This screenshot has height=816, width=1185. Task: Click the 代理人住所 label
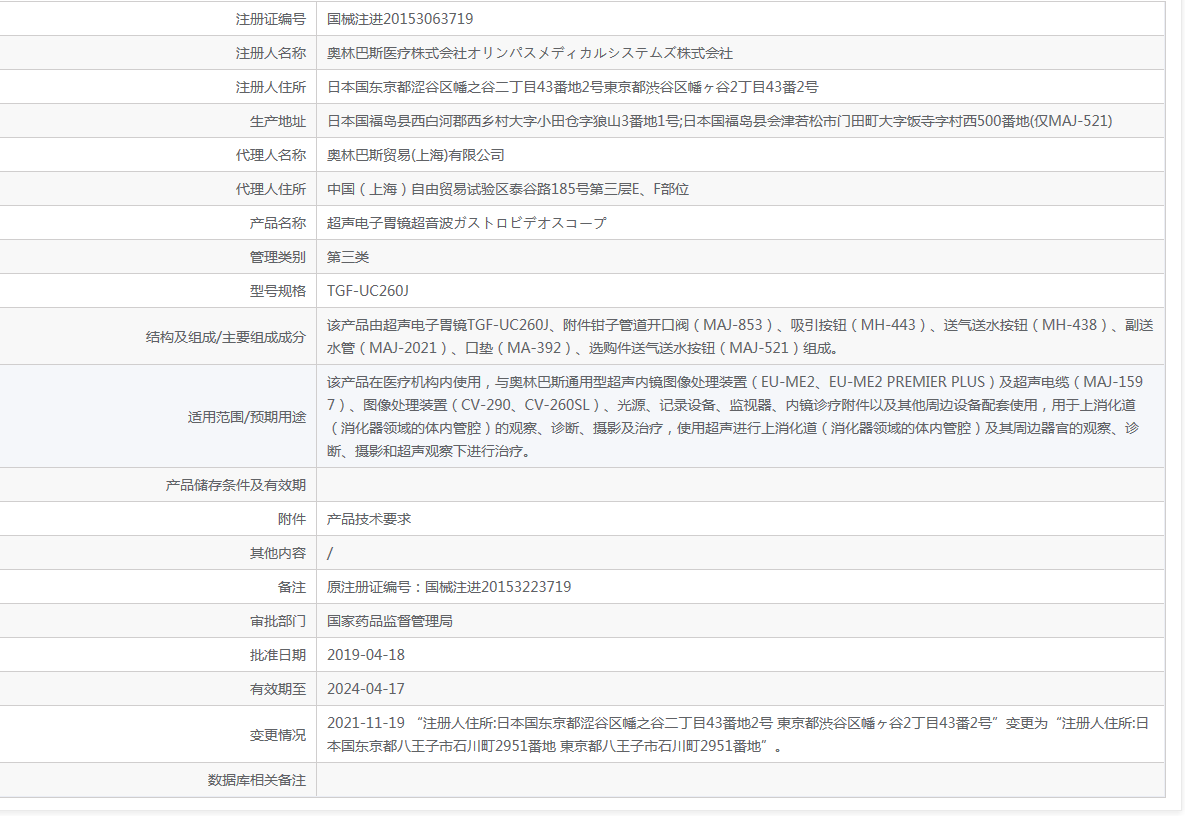(x=271, y=189)
